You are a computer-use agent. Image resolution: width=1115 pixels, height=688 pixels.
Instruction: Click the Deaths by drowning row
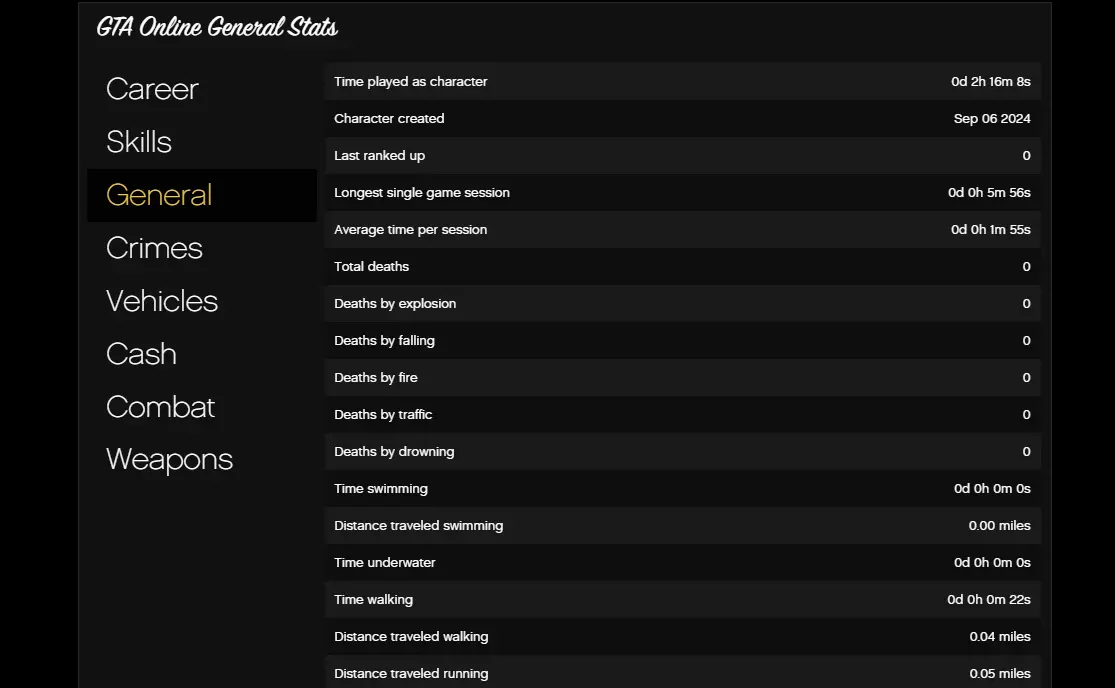[x=682, y=452]
